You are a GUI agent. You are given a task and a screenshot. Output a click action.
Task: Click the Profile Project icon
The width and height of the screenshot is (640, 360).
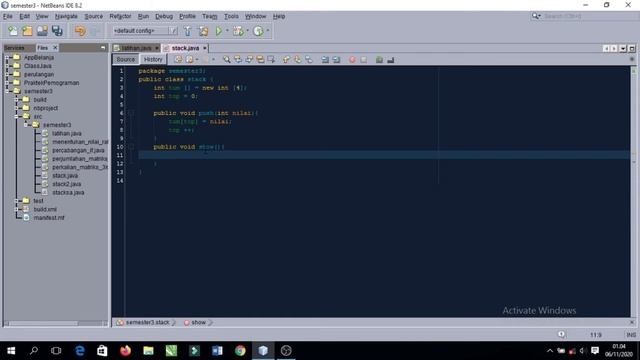click(x=258, y=31)
